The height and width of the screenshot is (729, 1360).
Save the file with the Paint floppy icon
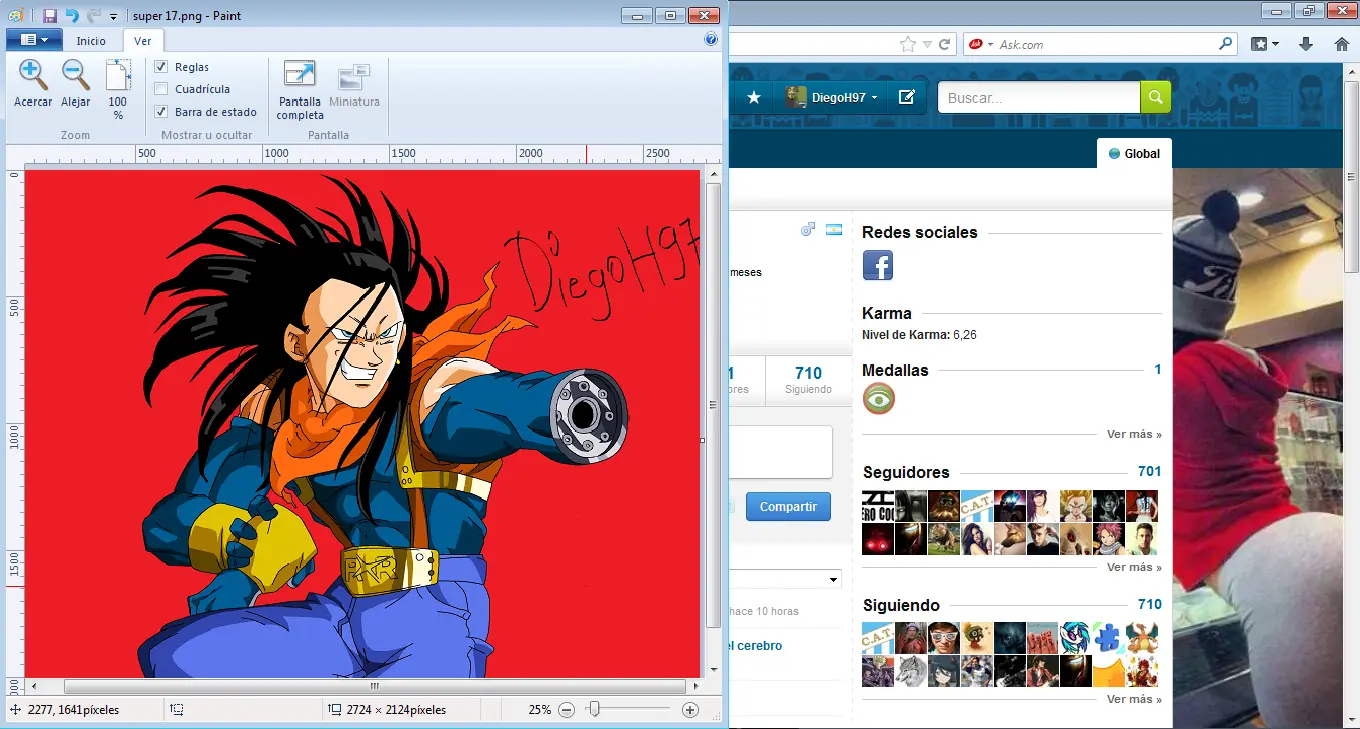(49, 16)
